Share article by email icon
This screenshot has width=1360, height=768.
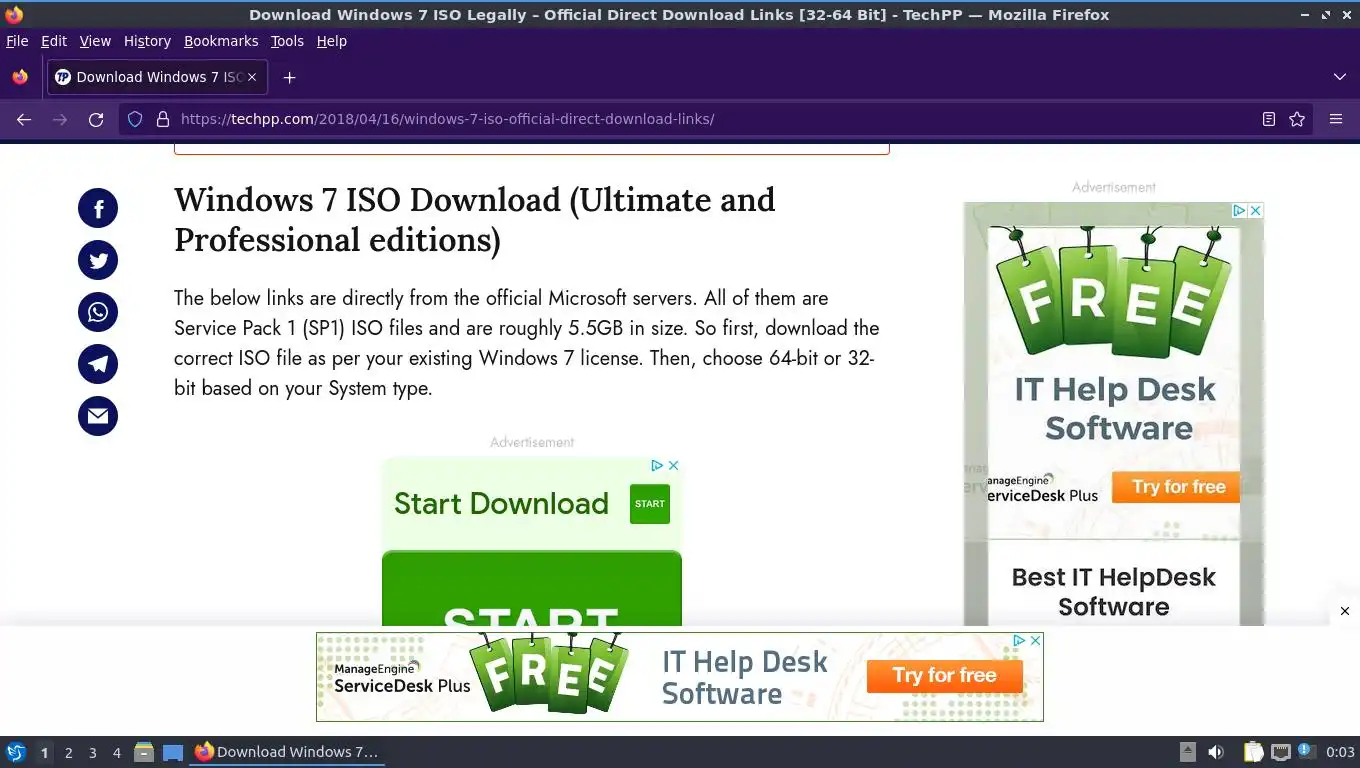tap(98, 416)
